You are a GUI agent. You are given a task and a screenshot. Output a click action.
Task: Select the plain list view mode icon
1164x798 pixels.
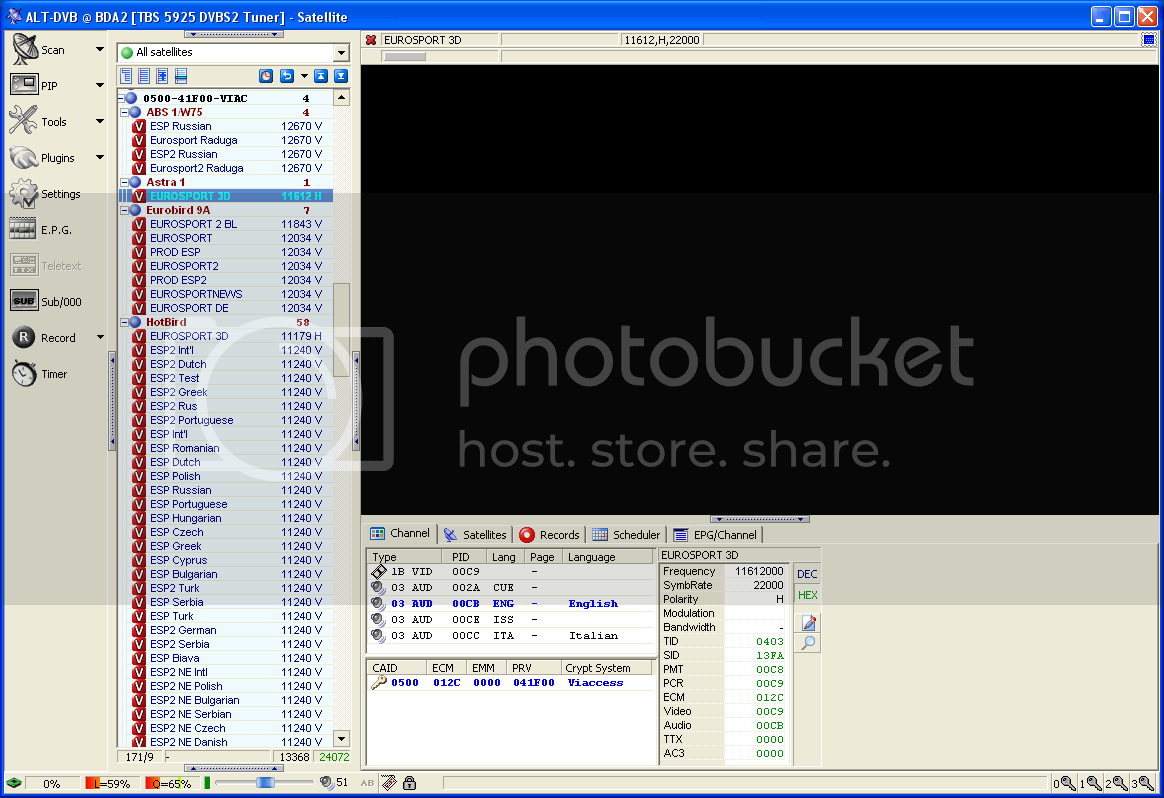coord(144,76)
